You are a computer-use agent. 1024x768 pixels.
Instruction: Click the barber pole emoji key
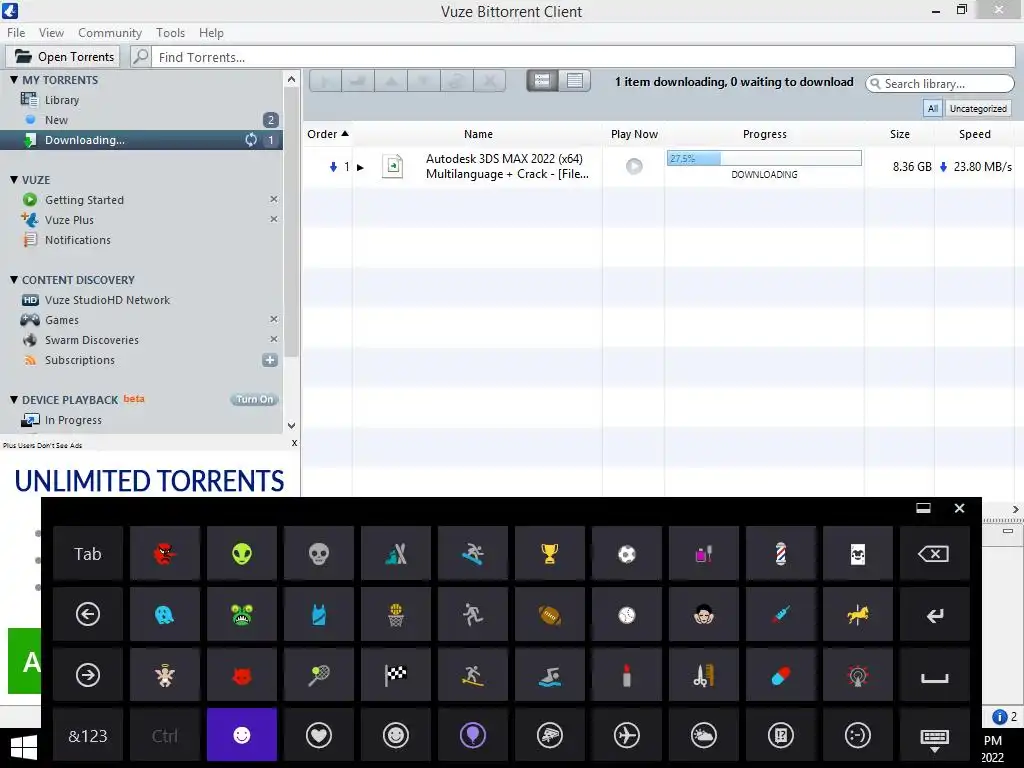pyautogui.click(x=780, y=554)
